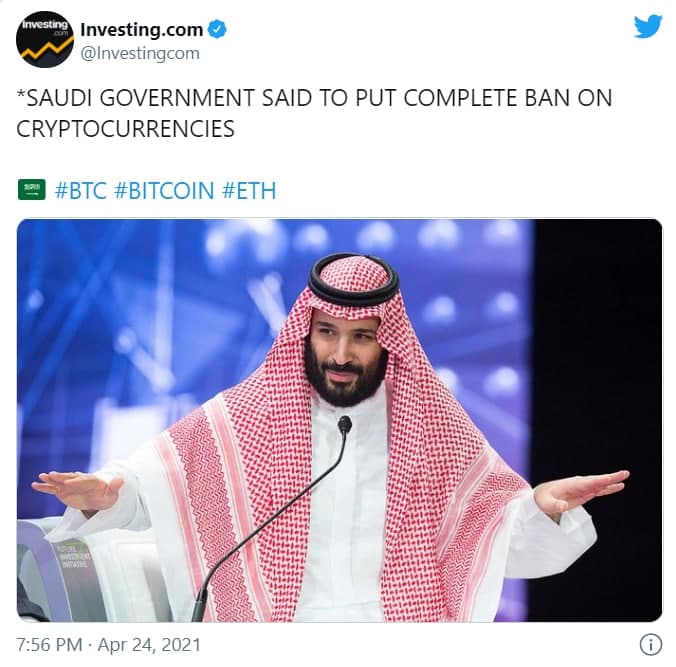Open the tweet info icon
This screenshot has height=667, width=676.
pos(651,645)
